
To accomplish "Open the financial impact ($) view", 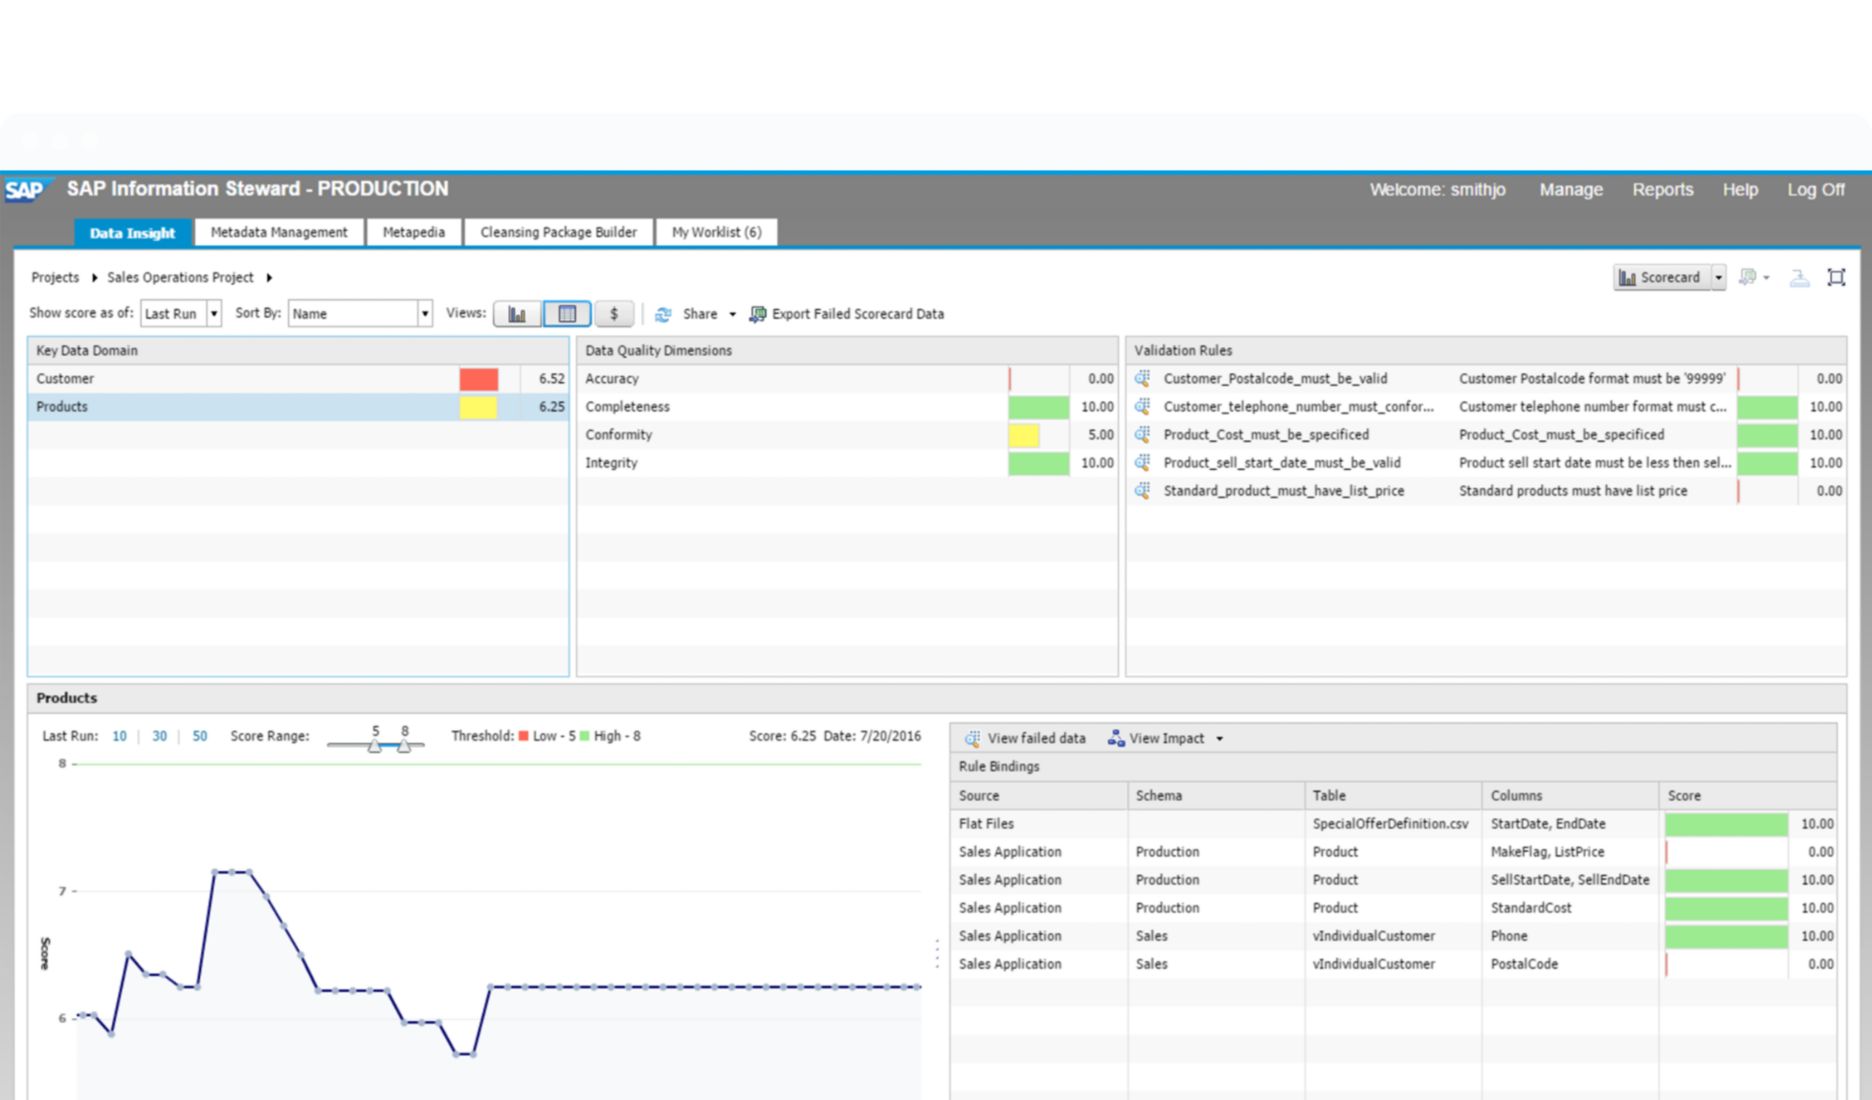I will click(614, 313).
